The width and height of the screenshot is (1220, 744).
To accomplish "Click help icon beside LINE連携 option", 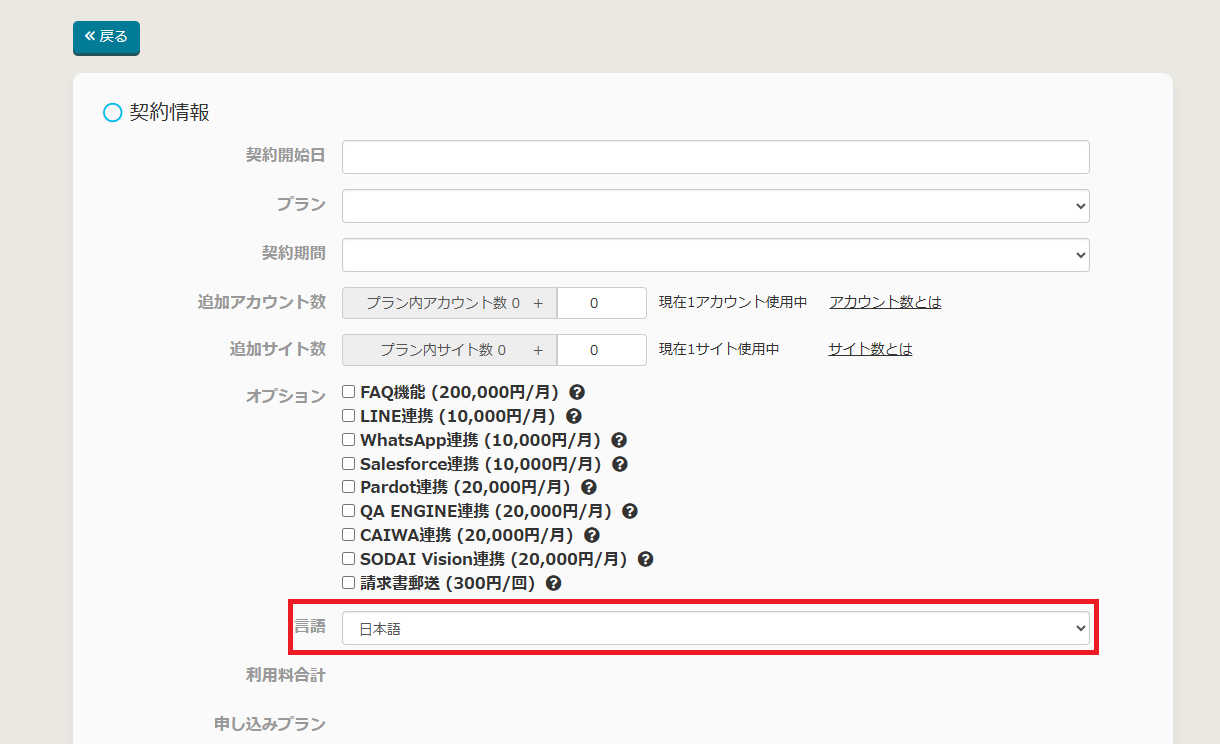I will click(573, 416).
